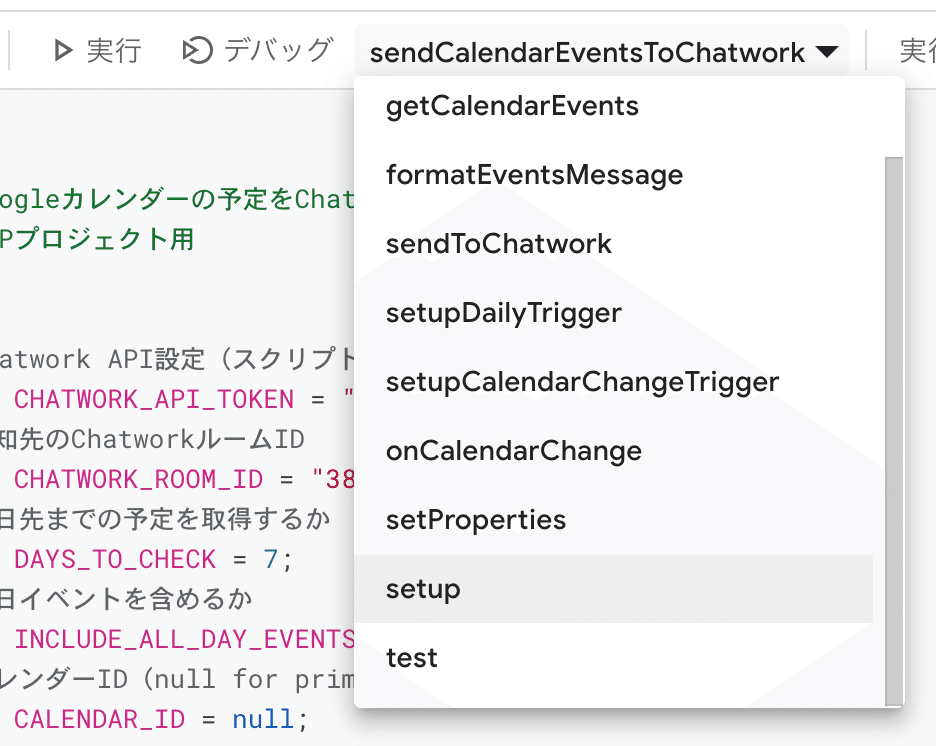Click the null value of CALENDAR_ID
This screenshot has height=746, width=936.
pyautogui.click(x=263, y=719)
